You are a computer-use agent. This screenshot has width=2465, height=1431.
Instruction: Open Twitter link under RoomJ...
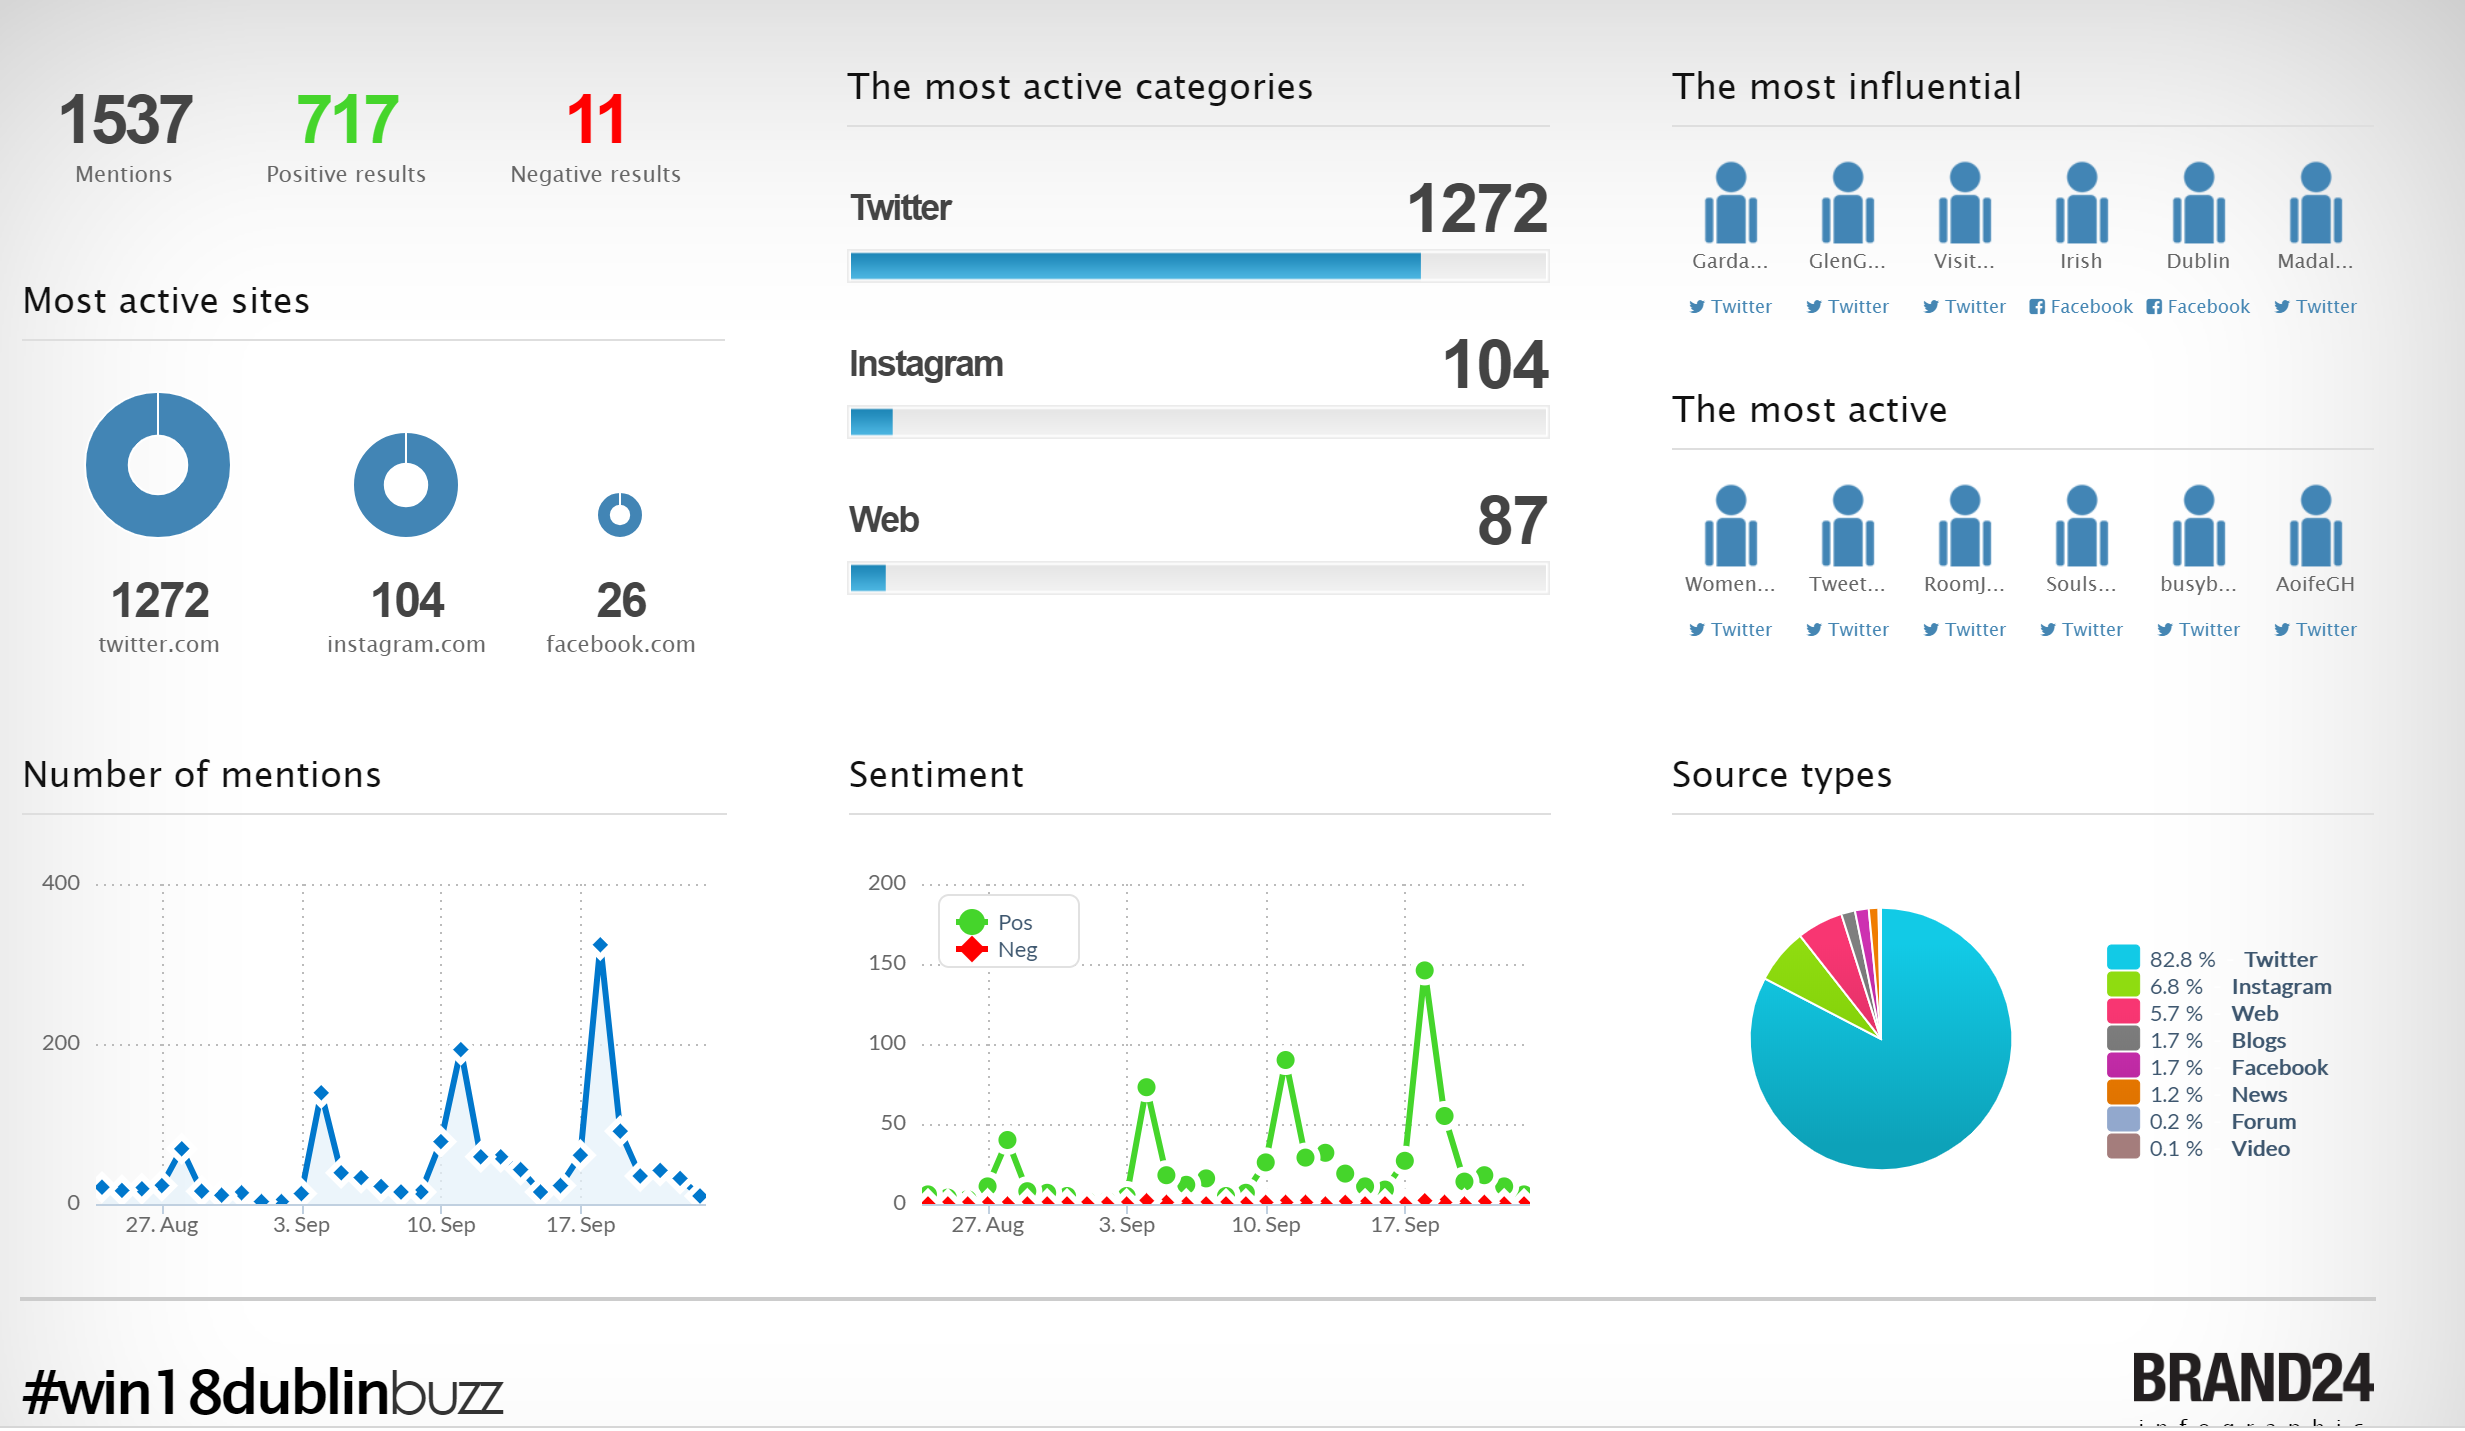[x=1964, y=629]
